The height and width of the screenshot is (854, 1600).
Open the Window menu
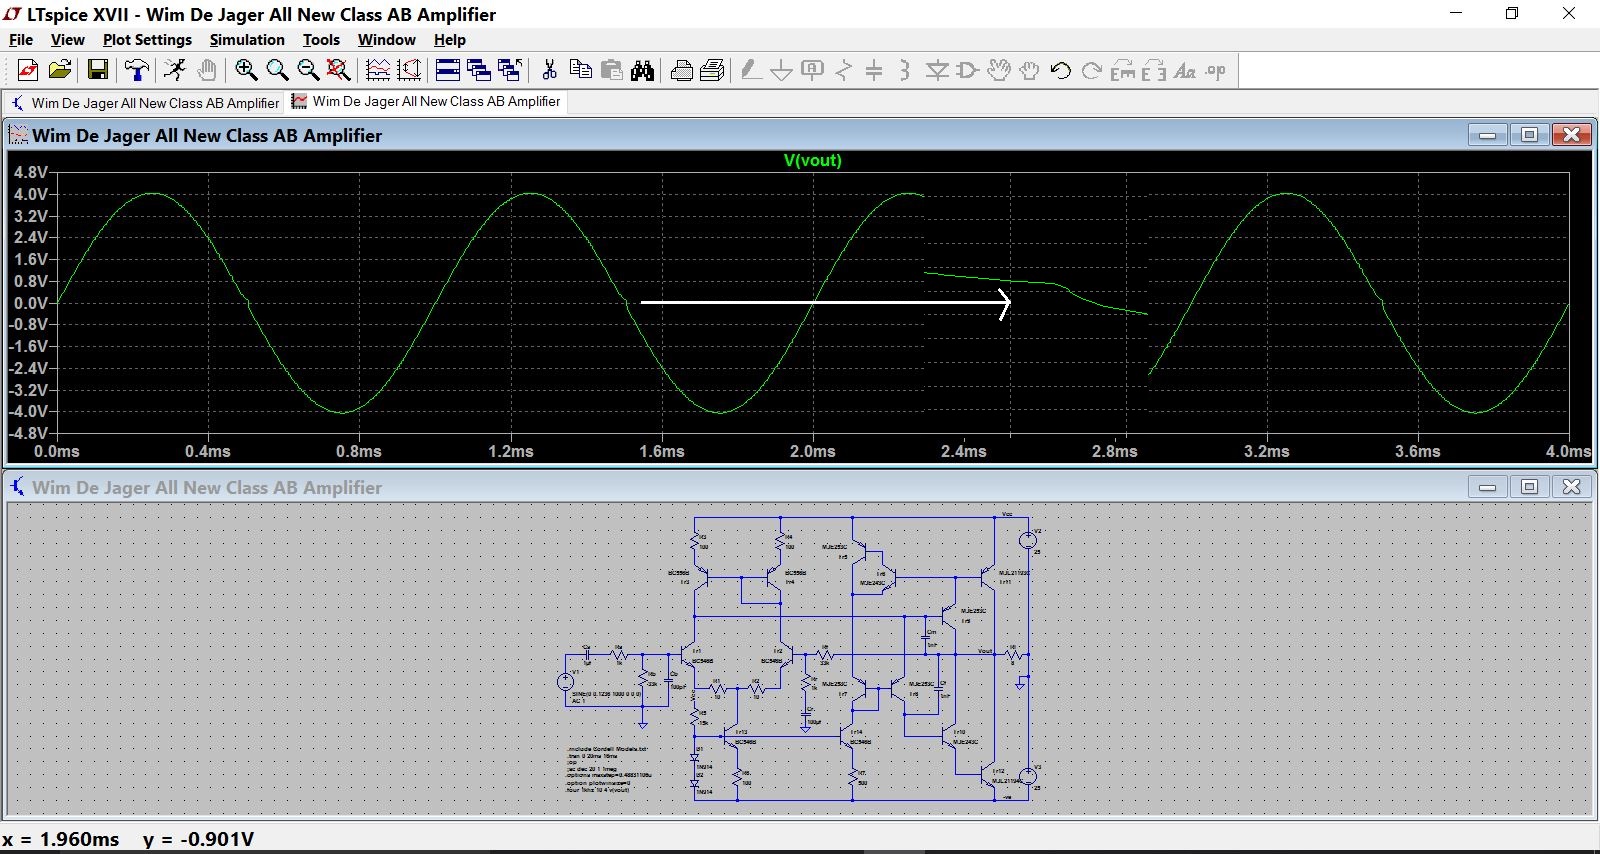tap(386, 40)
